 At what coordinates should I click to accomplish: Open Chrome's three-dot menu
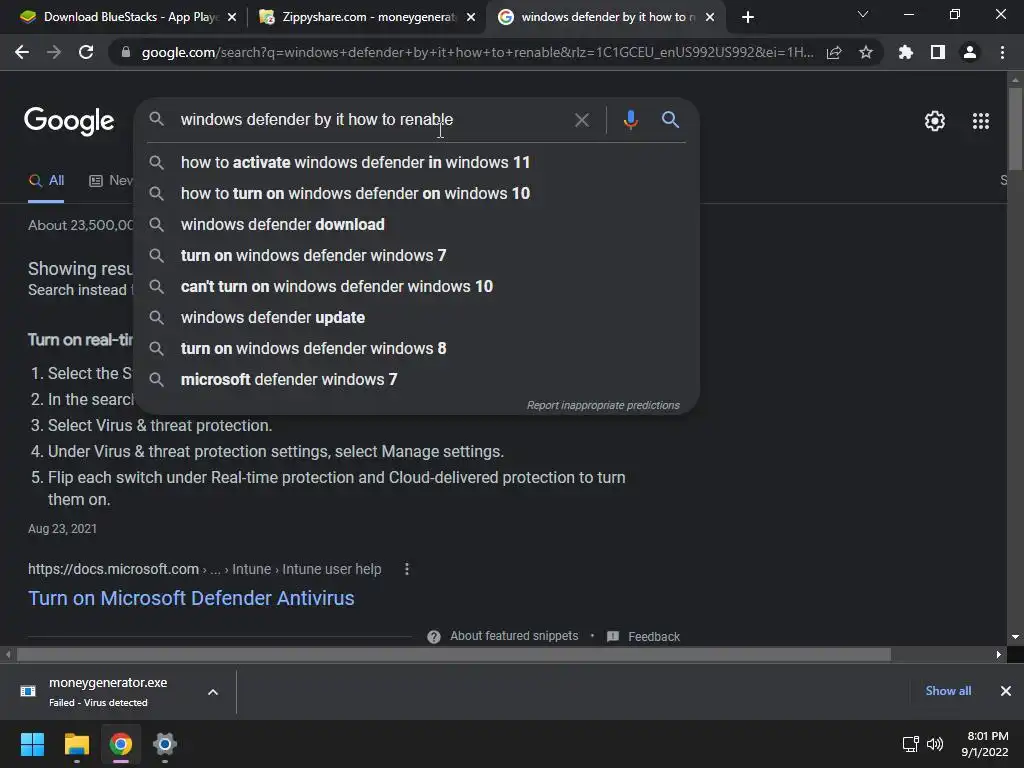point(1002,52)
